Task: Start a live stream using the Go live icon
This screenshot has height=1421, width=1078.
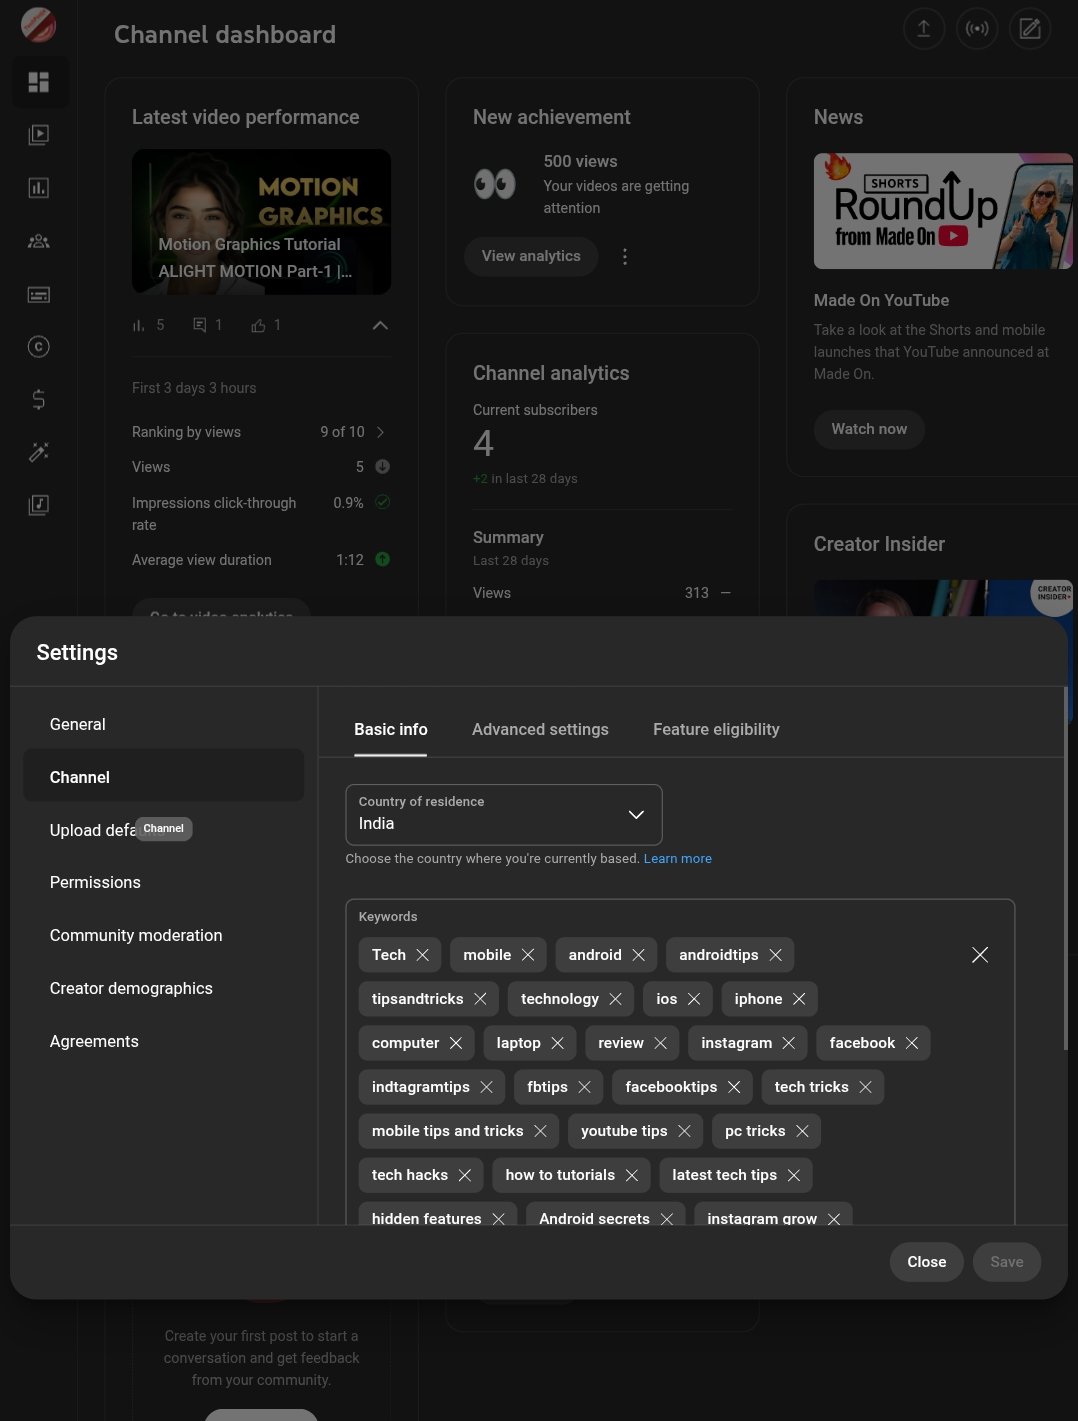Action: 977,28
